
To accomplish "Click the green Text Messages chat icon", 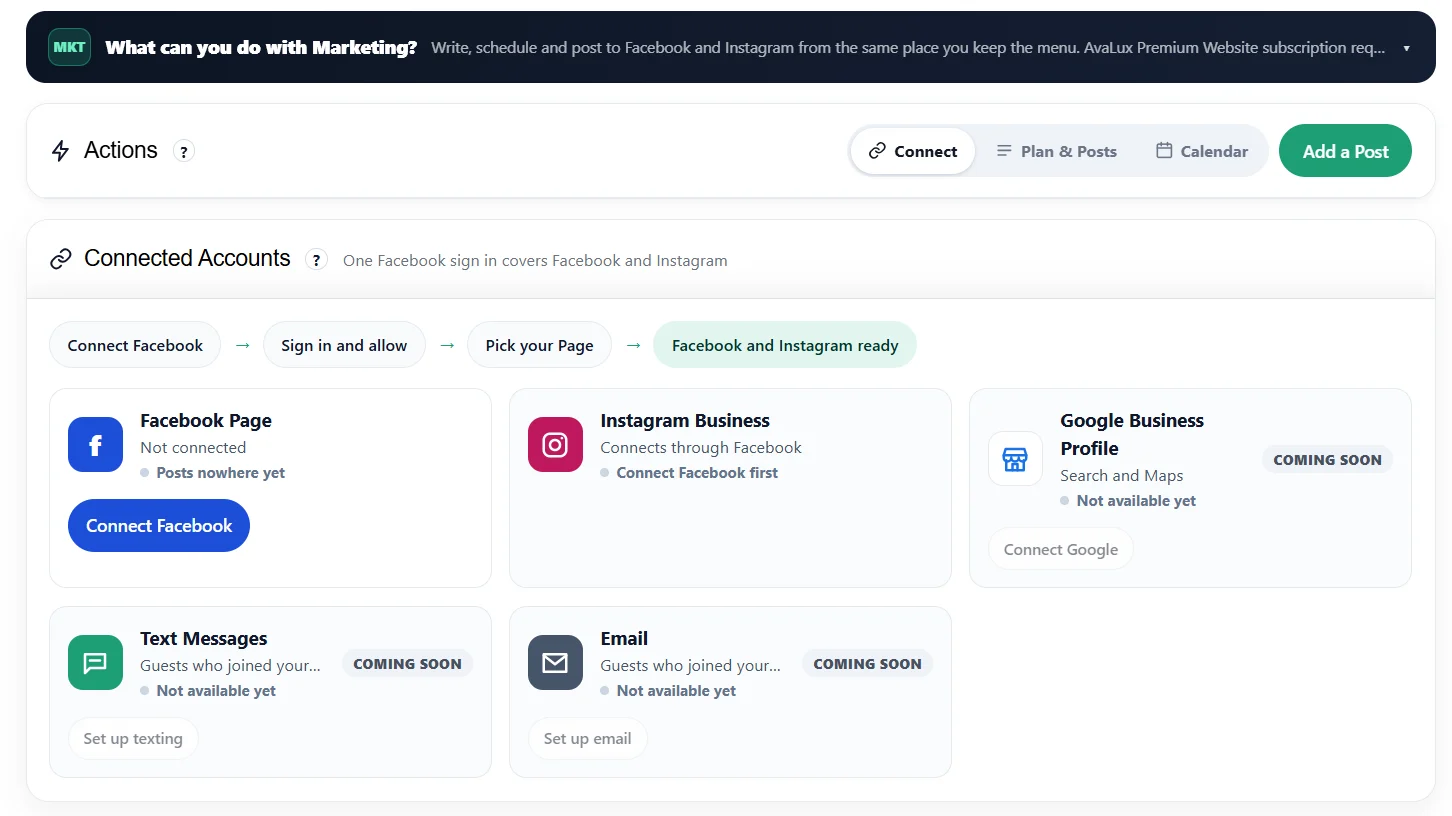I will pyautogui.click(x=95, y=663).
